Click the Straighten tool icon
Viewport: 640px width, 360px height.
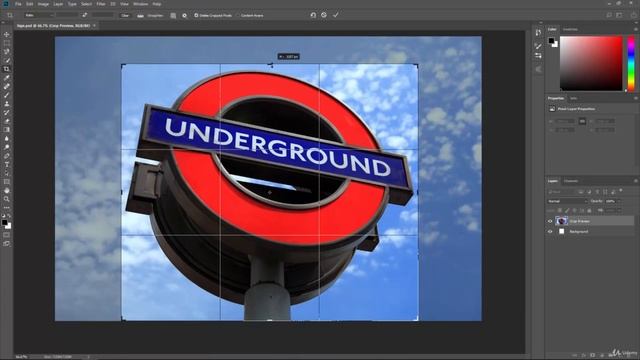tap(140, 16)
